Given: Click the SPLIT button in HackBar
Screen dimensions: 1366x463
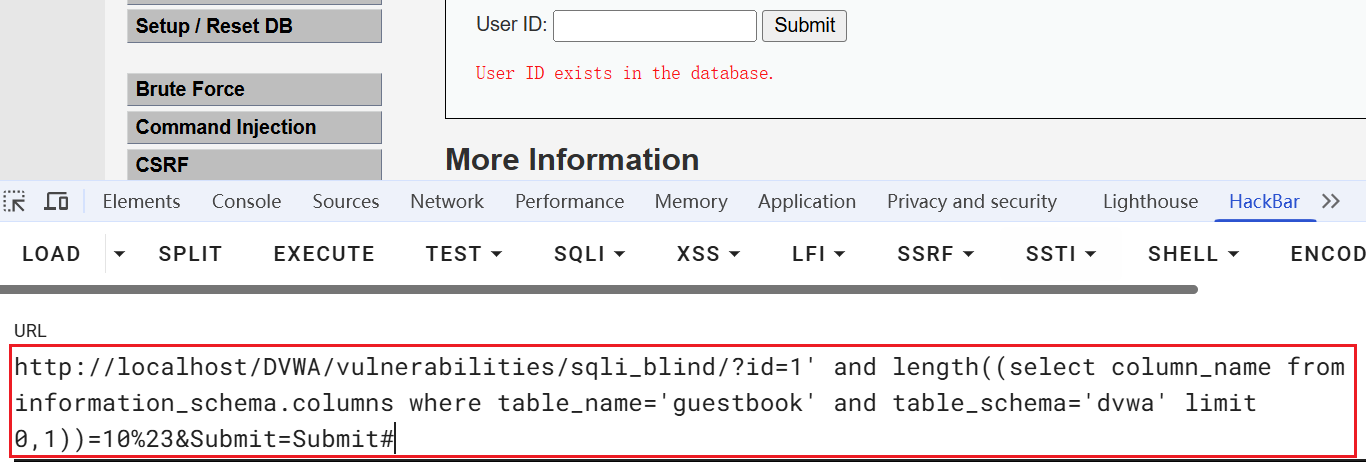Looking at the screenshot, I should pos(190,254).
